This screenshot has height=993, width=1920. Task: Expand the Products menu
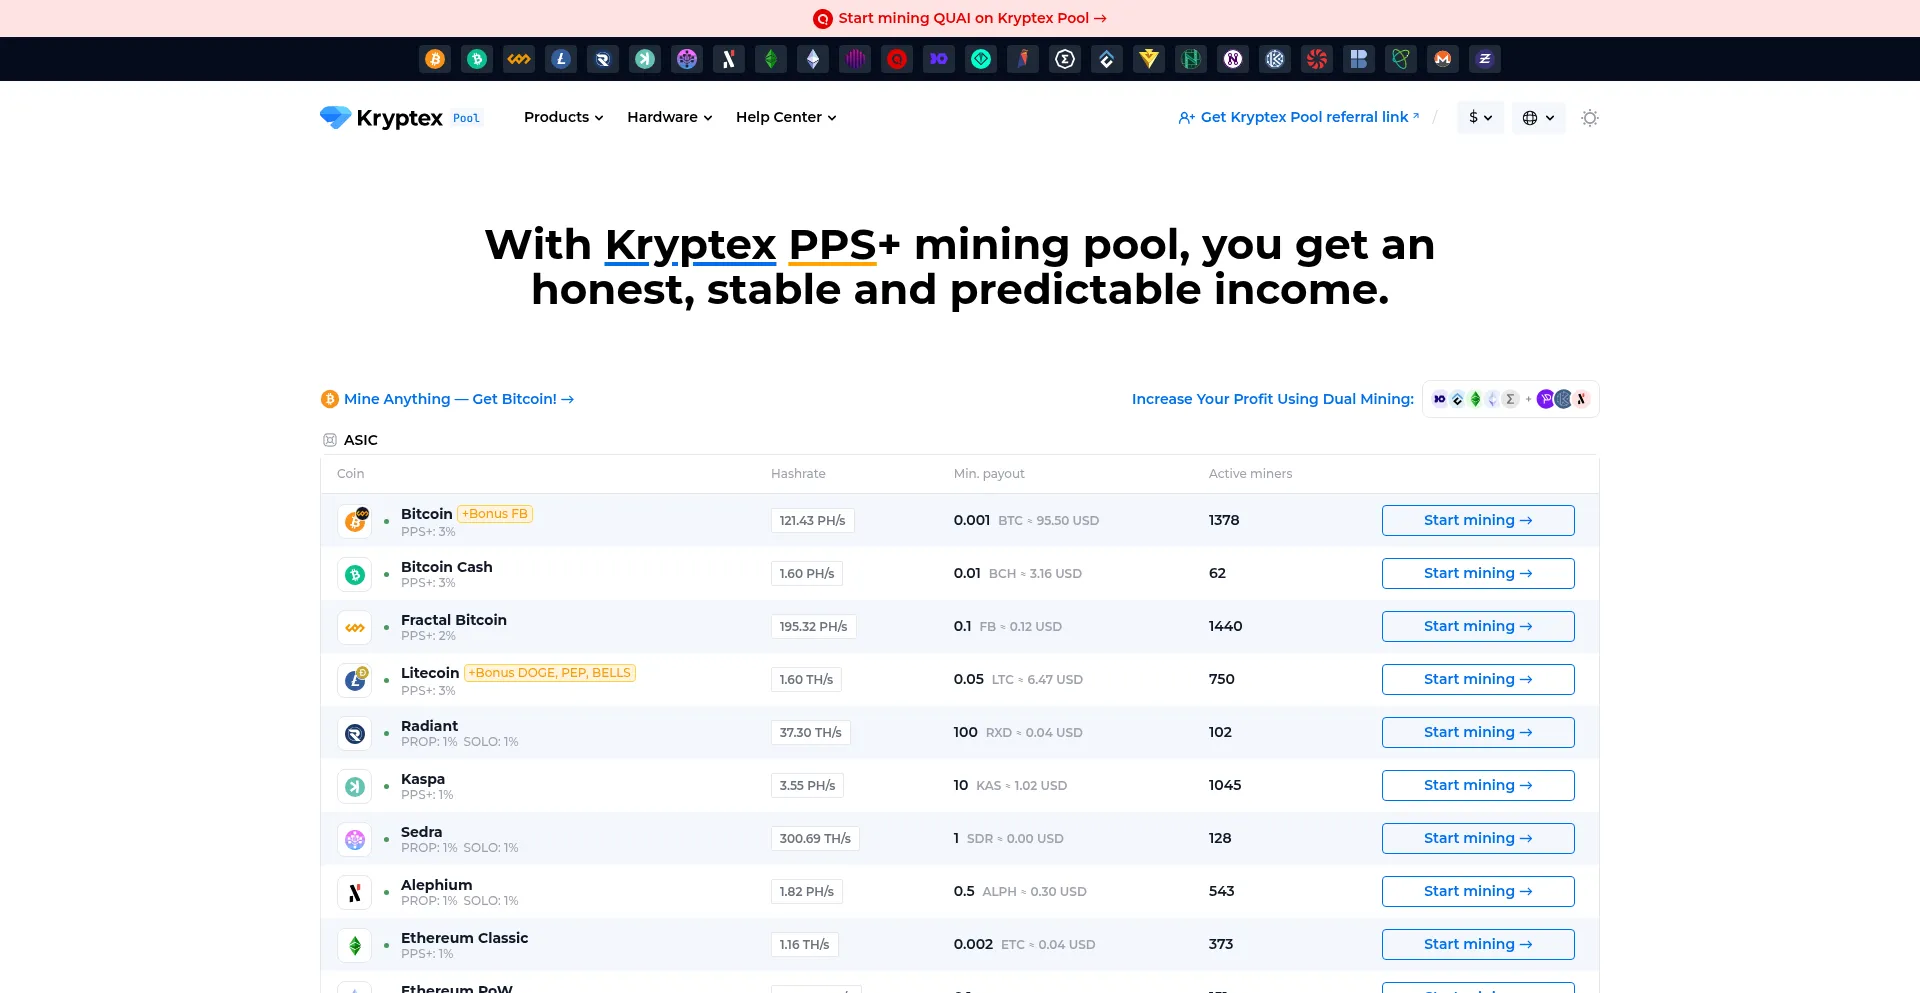point(564,117)
